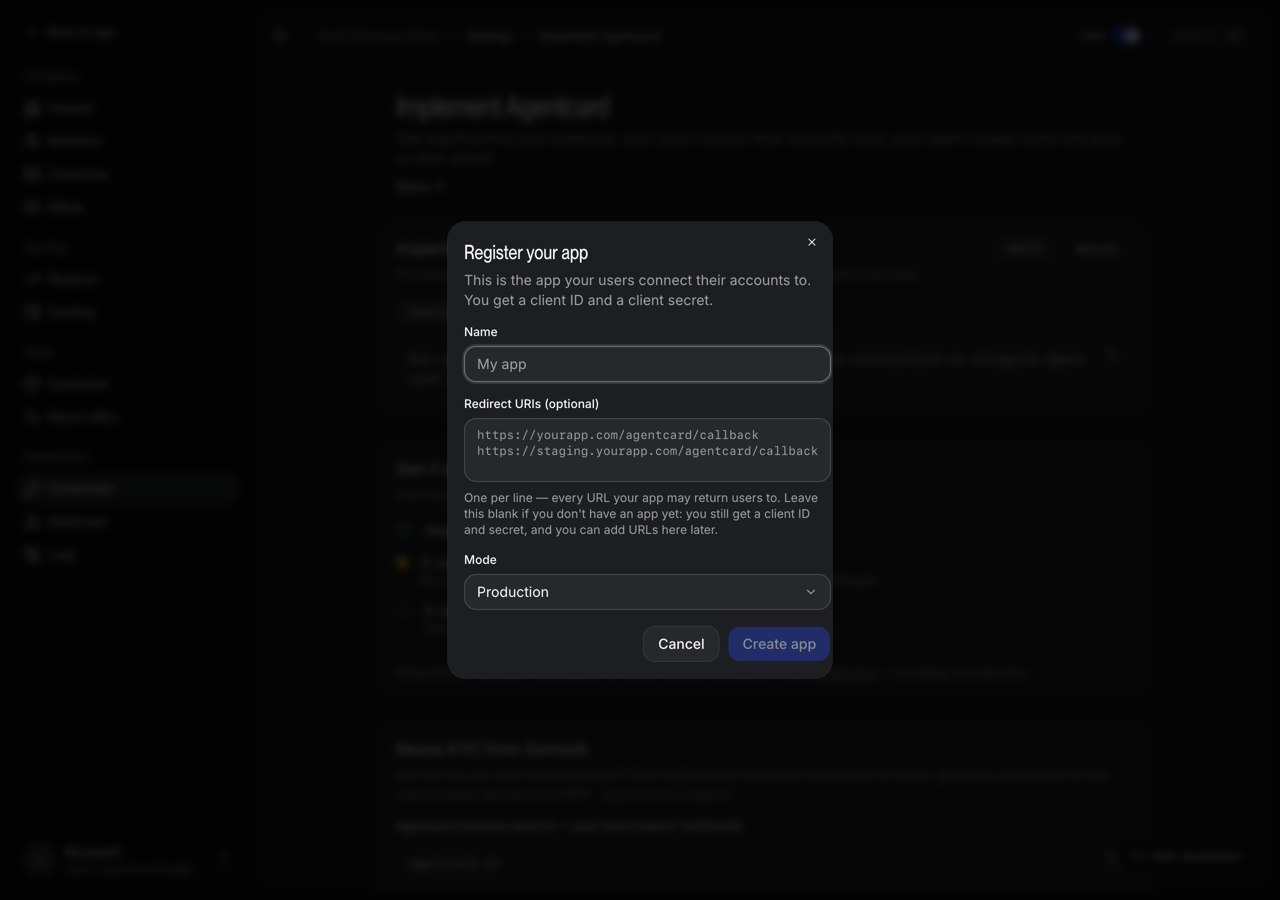Click into the Redirect URIs text area
This screenshot has height=900, width=1280.
647,450
